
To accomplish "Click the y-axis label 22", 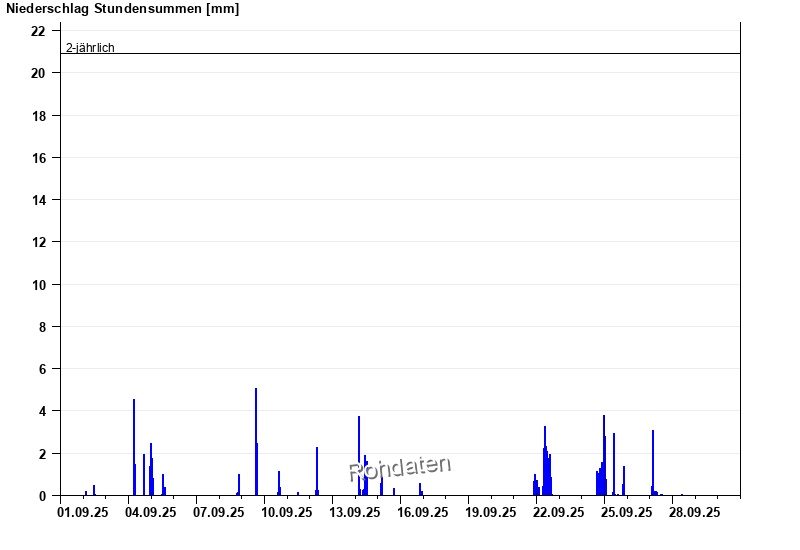I will coord(38,31).
